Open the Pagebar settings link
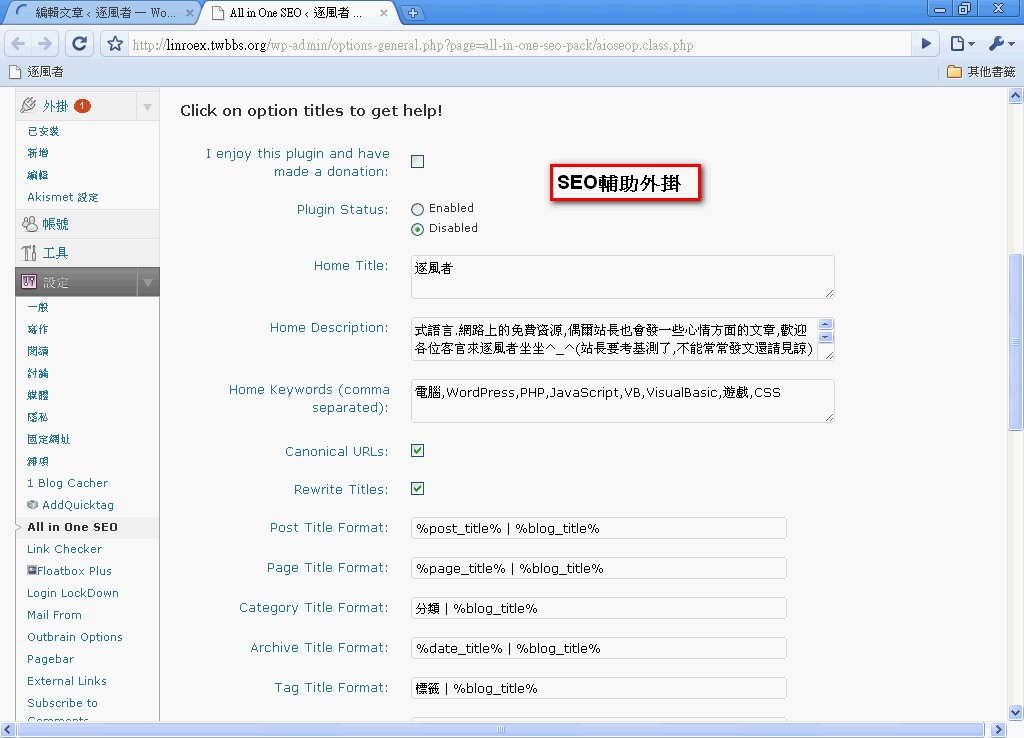1024x738 pixels. coord(51,659)
